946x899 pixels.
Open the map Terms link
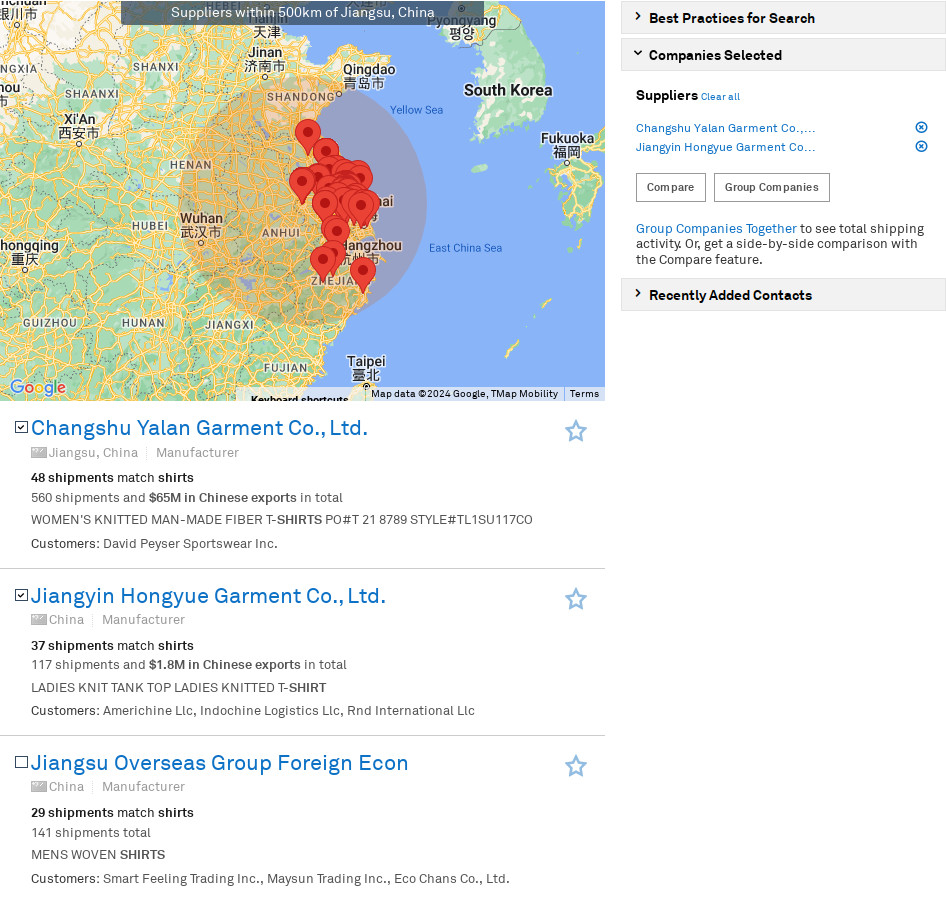point(584,394)
